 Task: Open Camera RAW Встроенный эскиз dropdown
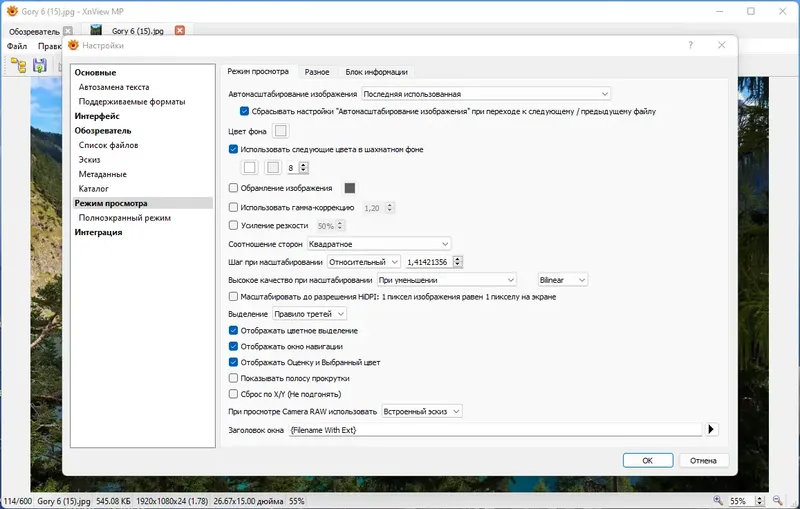coord(422,411)
